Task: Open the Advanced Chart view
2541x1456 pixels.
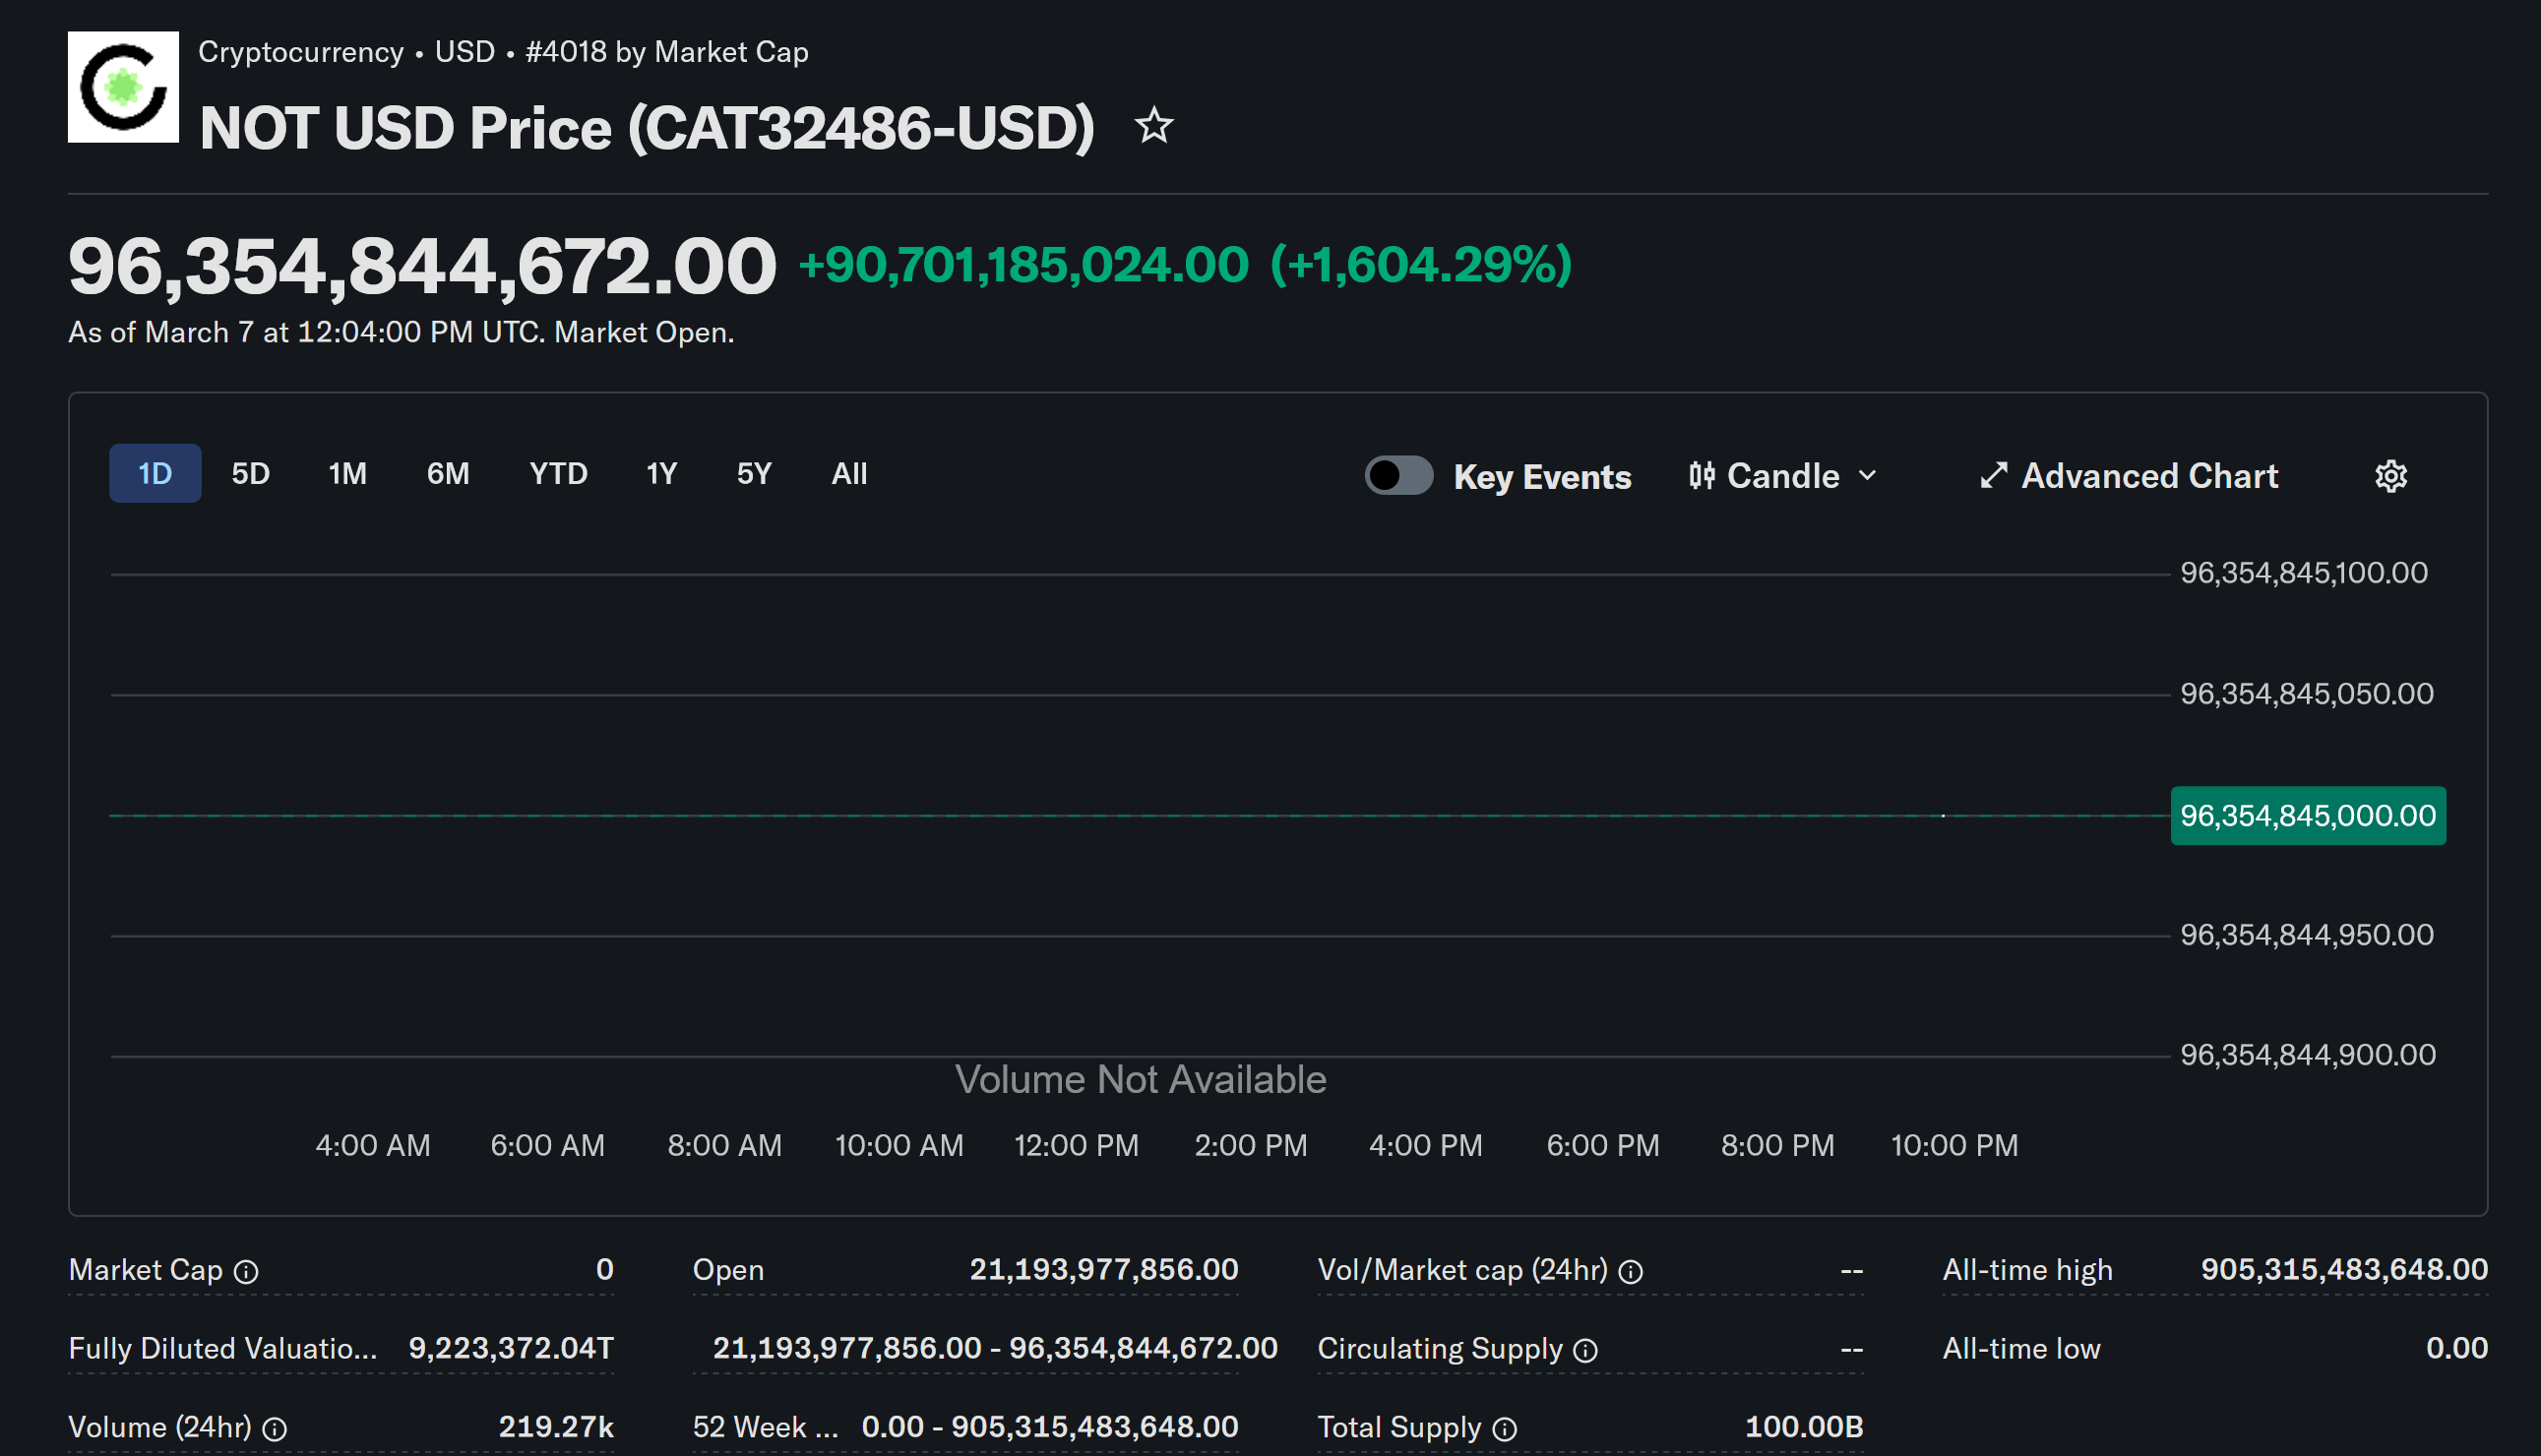Action: coord(2128,476)
